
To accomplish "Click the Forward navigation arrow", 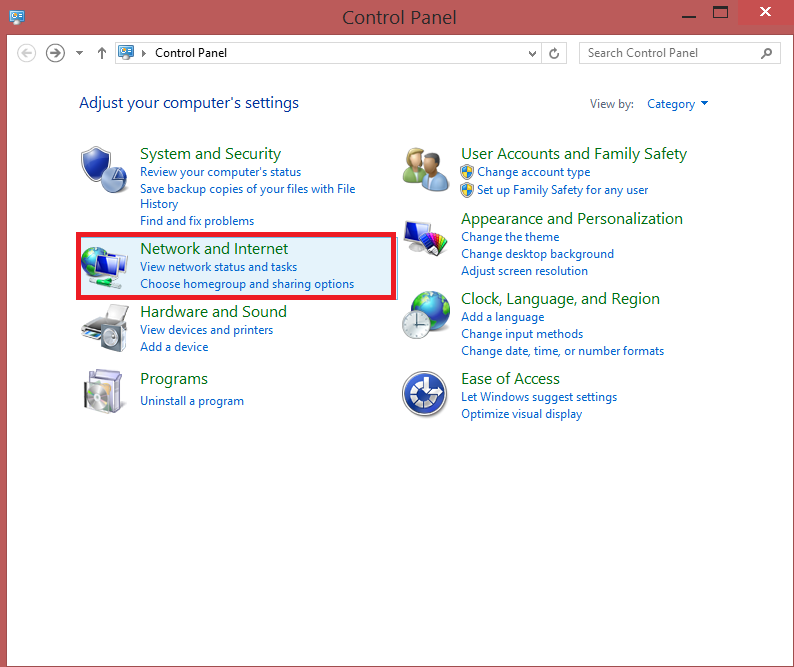I will point(55,53).
